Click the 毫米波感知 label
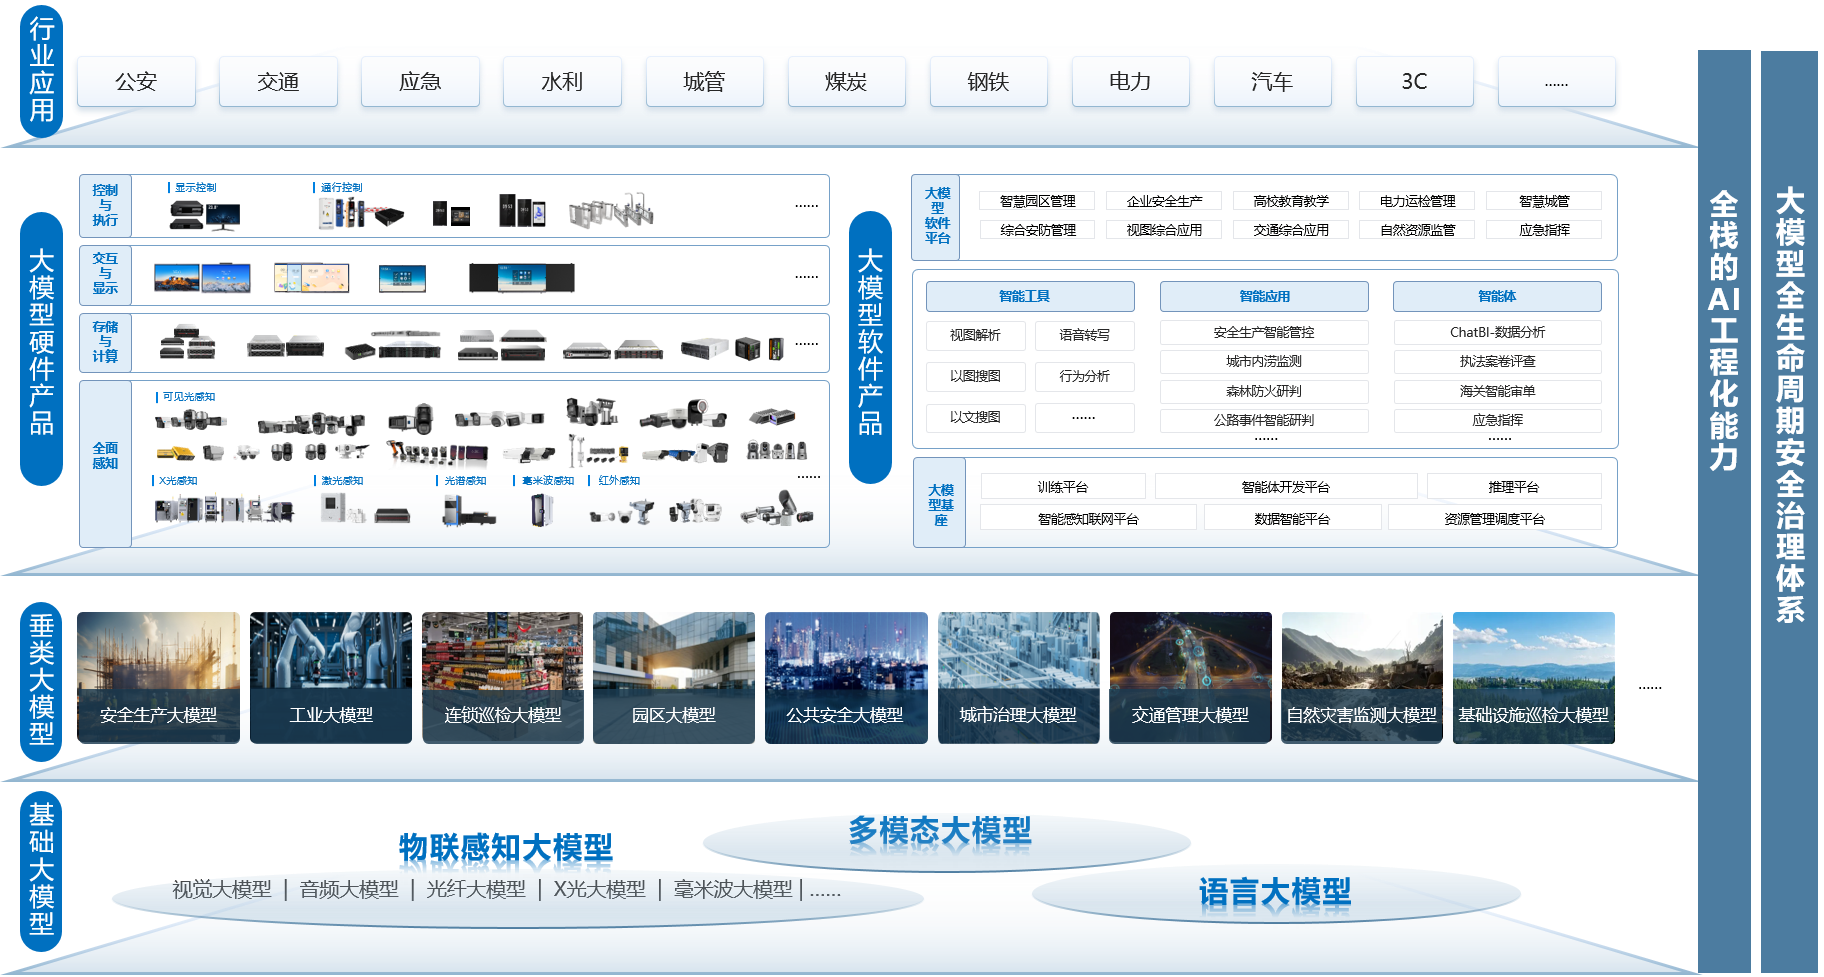The image size is (1824, 977). (548, 481)
